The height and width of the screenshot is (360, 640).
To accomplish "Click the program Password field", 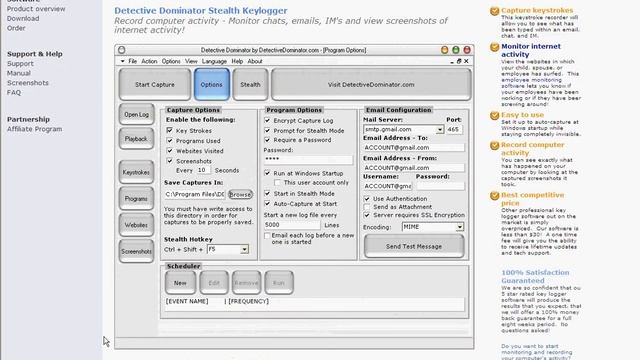I will 308,159.
